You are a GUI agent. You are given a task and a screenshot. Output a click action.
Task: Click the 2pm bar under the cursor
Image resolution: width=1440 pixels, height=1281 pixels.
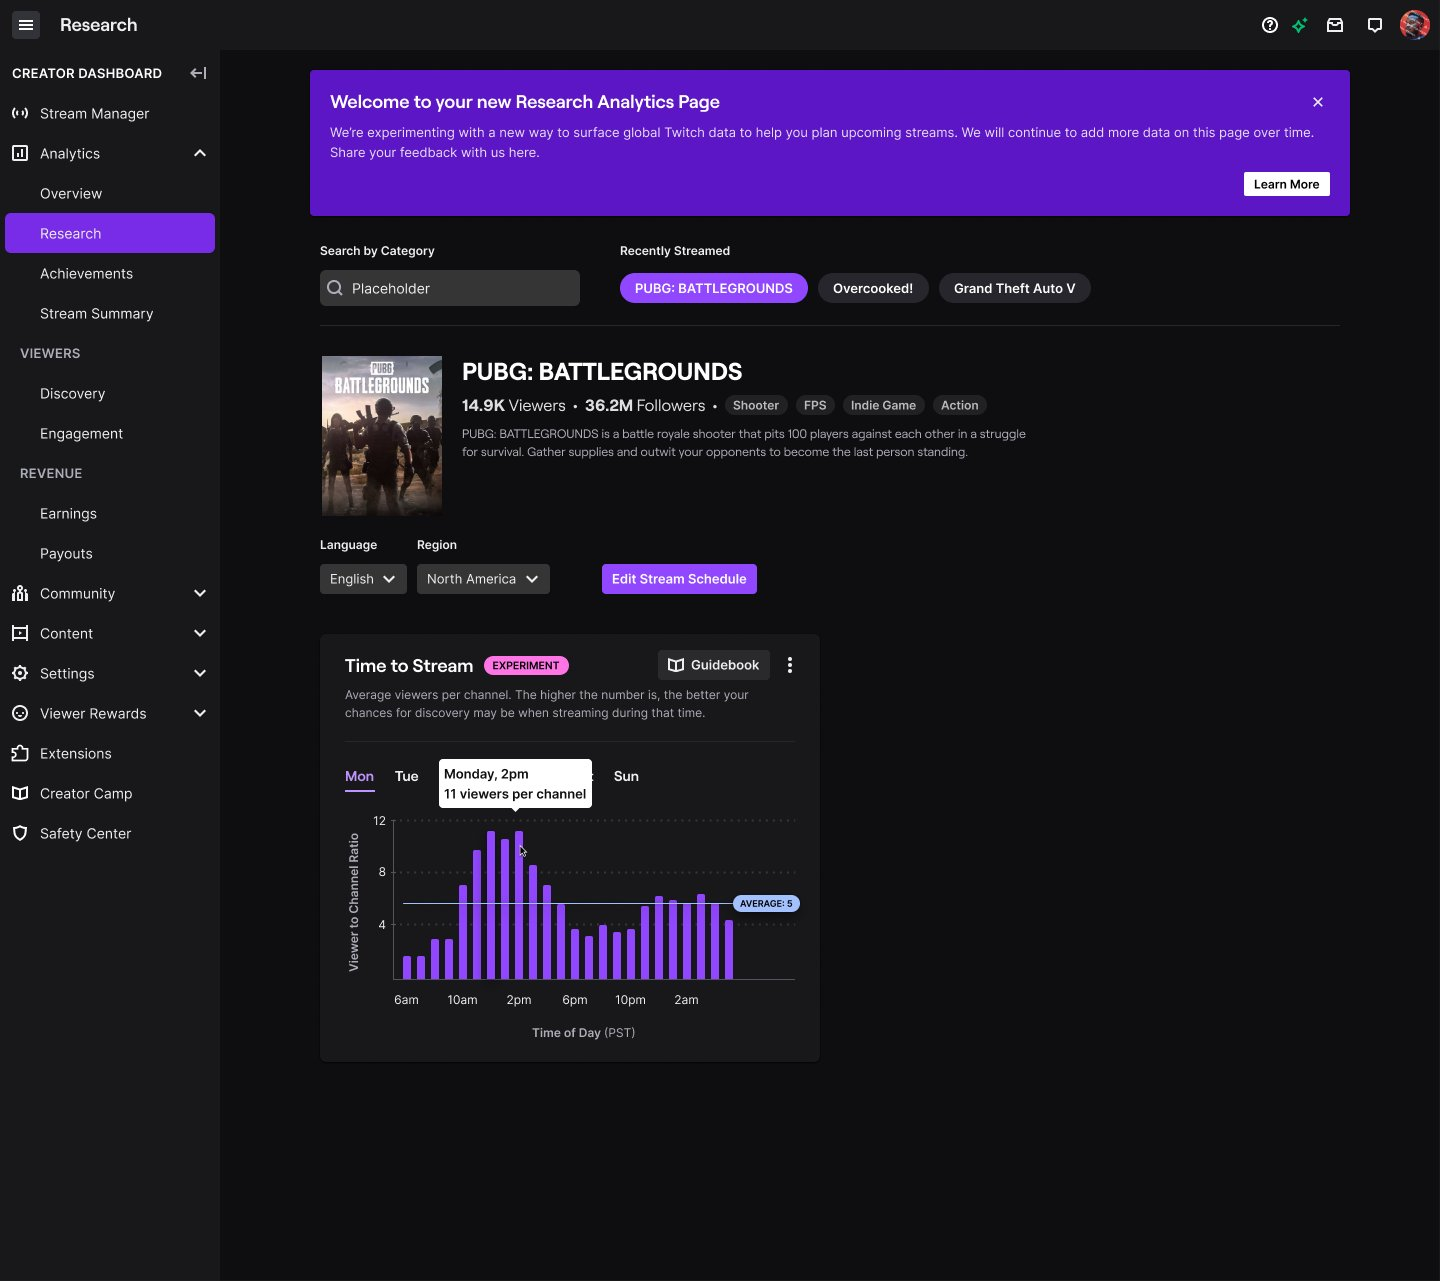[519, 905]
